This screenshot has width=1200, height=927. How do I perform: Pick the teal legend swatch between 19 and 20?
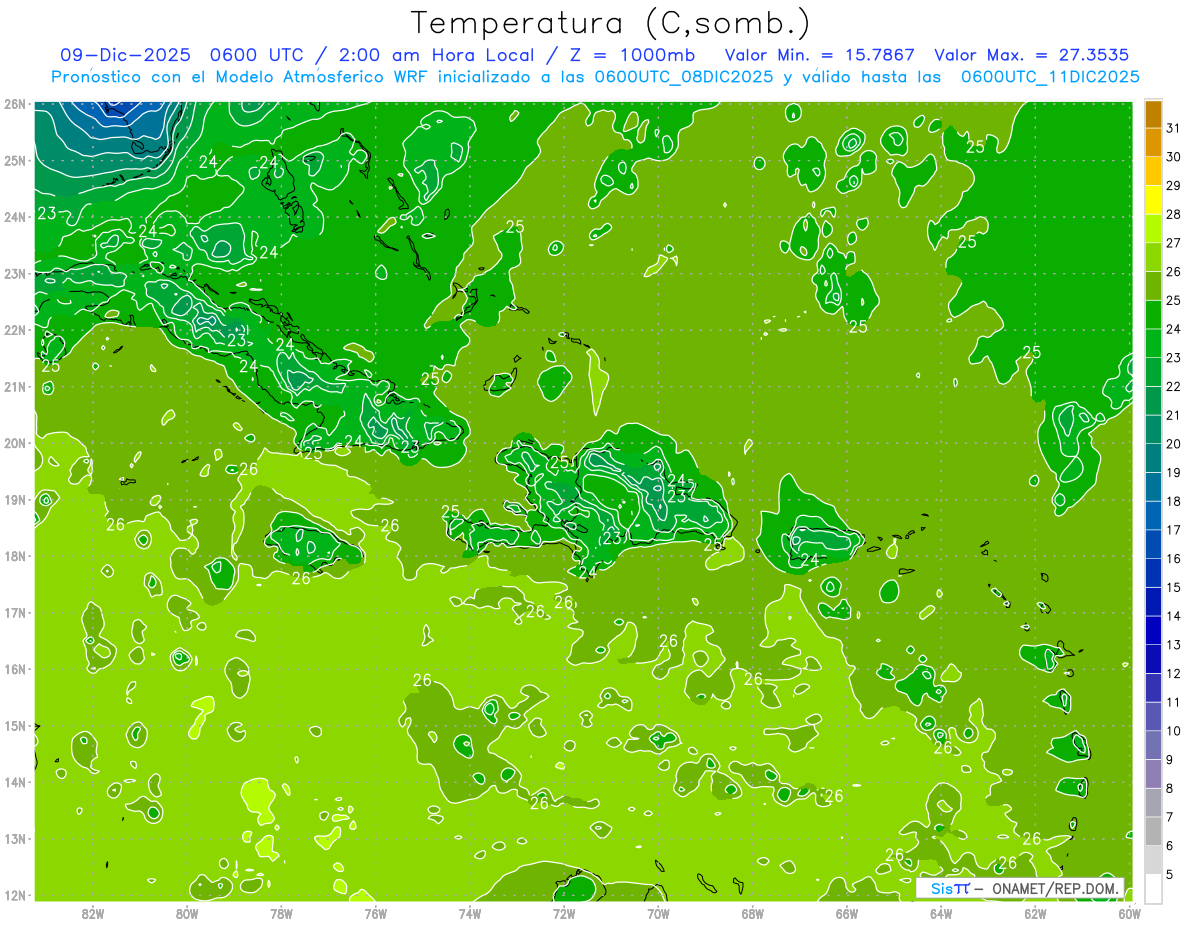coord(1153,459)
